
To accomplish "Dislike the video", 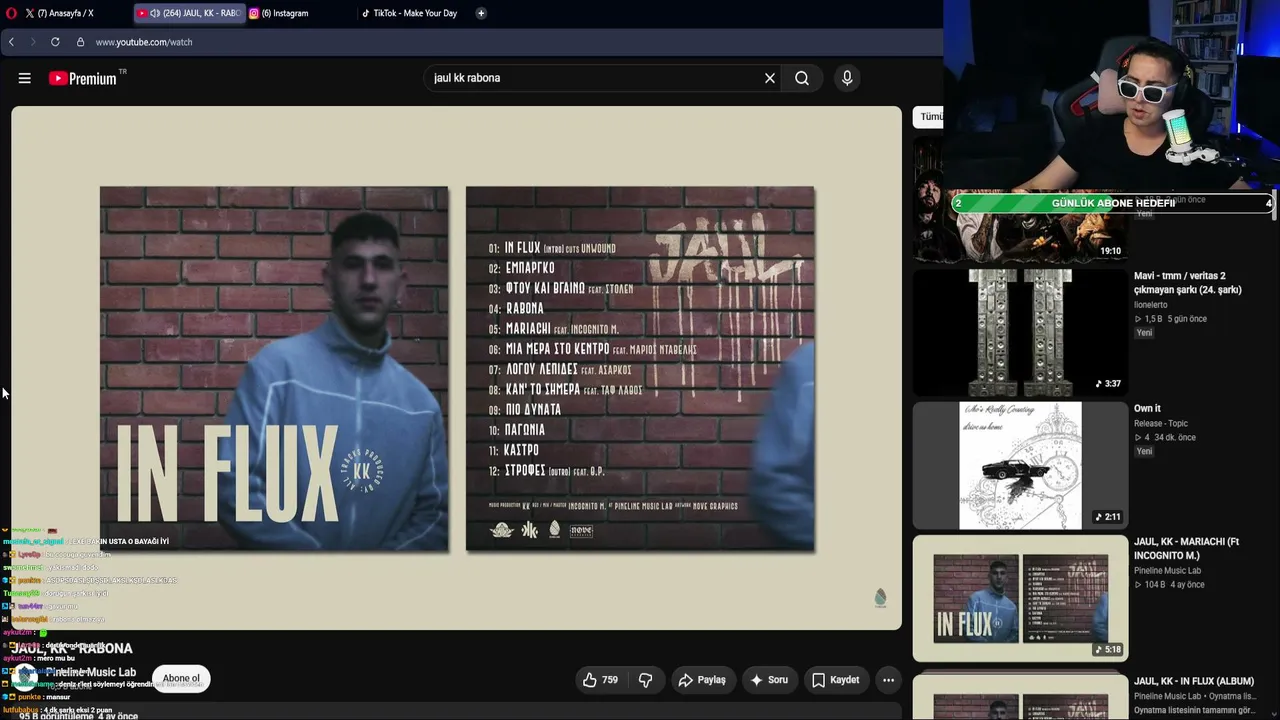I will [646, 680].
